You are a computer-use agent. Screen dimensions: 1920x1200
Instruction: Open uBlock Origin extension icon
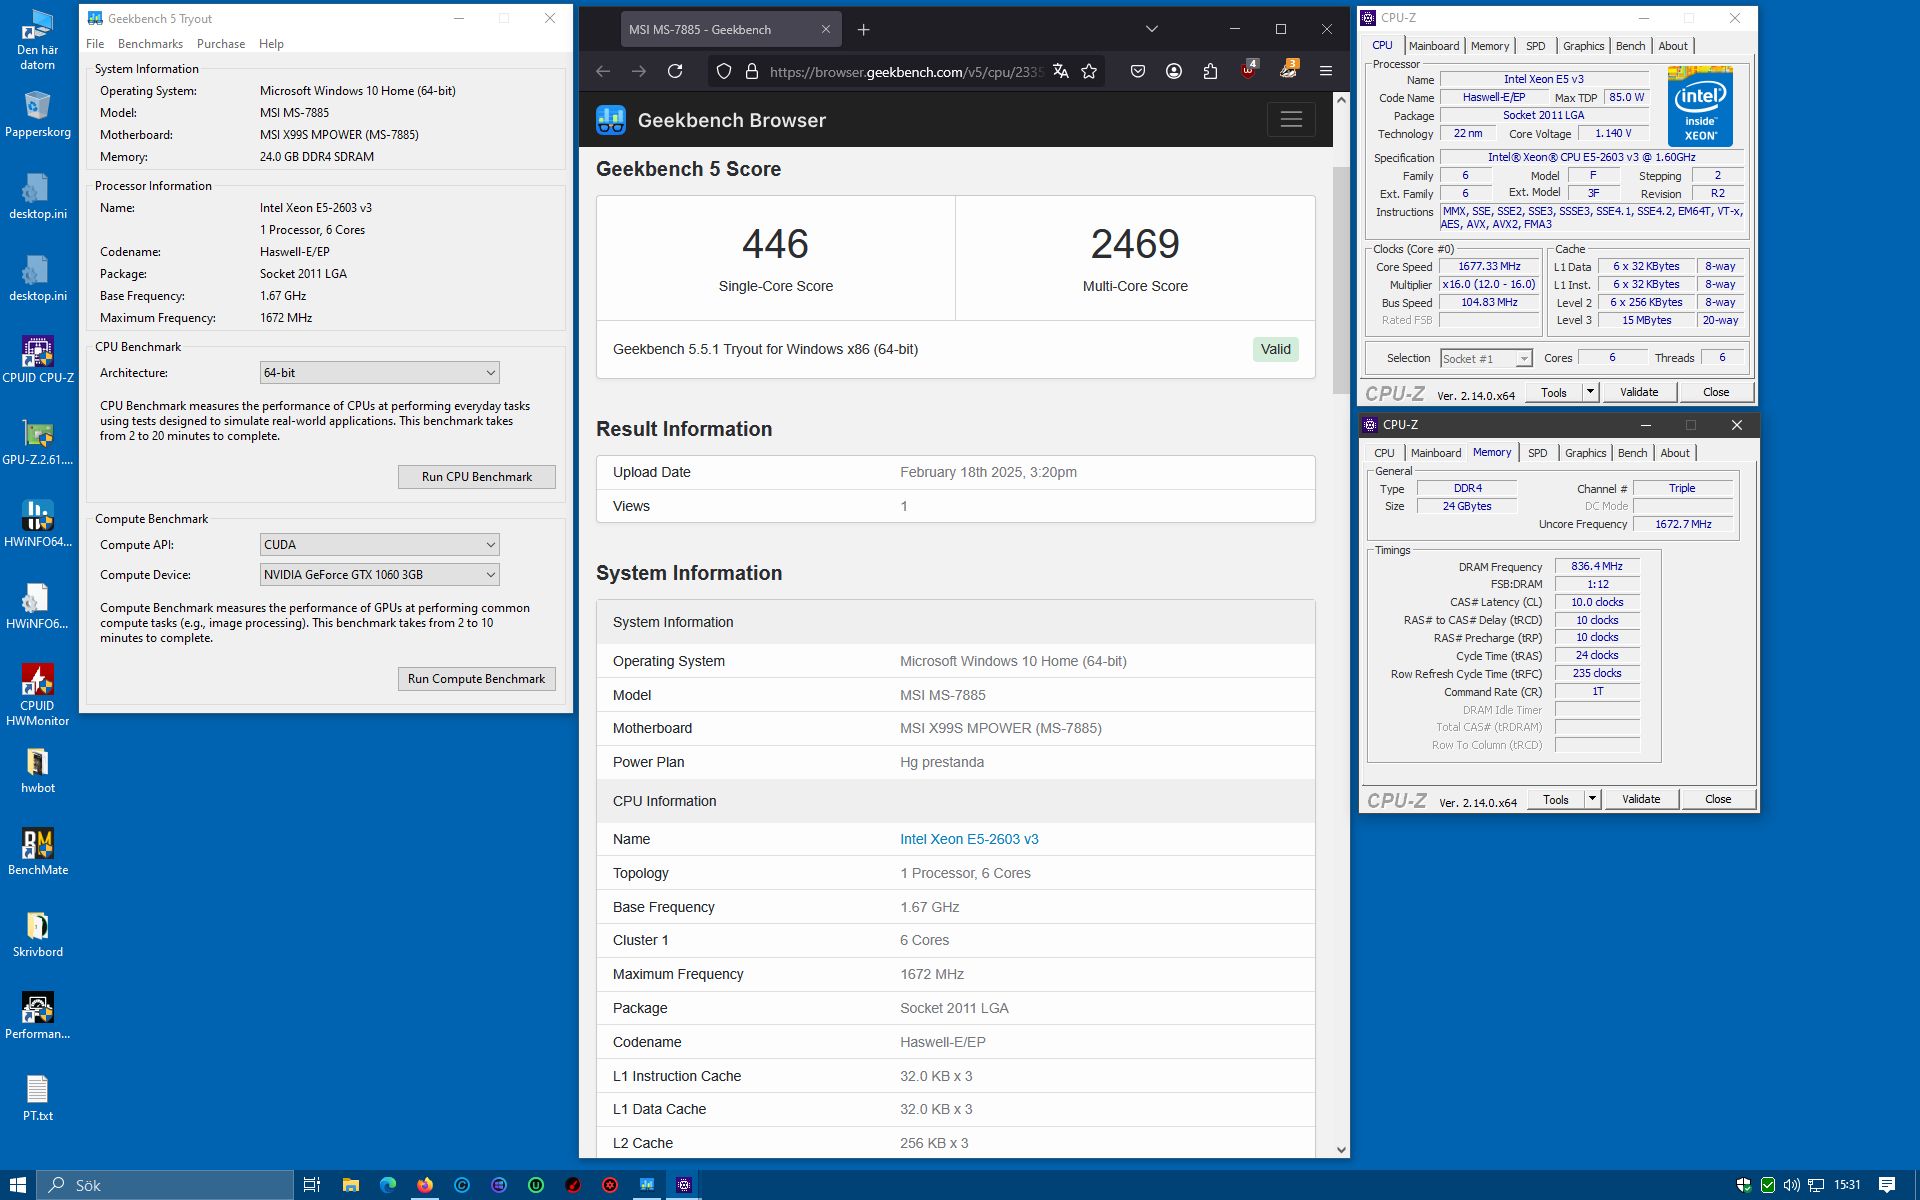click(x=1249, y=69)
